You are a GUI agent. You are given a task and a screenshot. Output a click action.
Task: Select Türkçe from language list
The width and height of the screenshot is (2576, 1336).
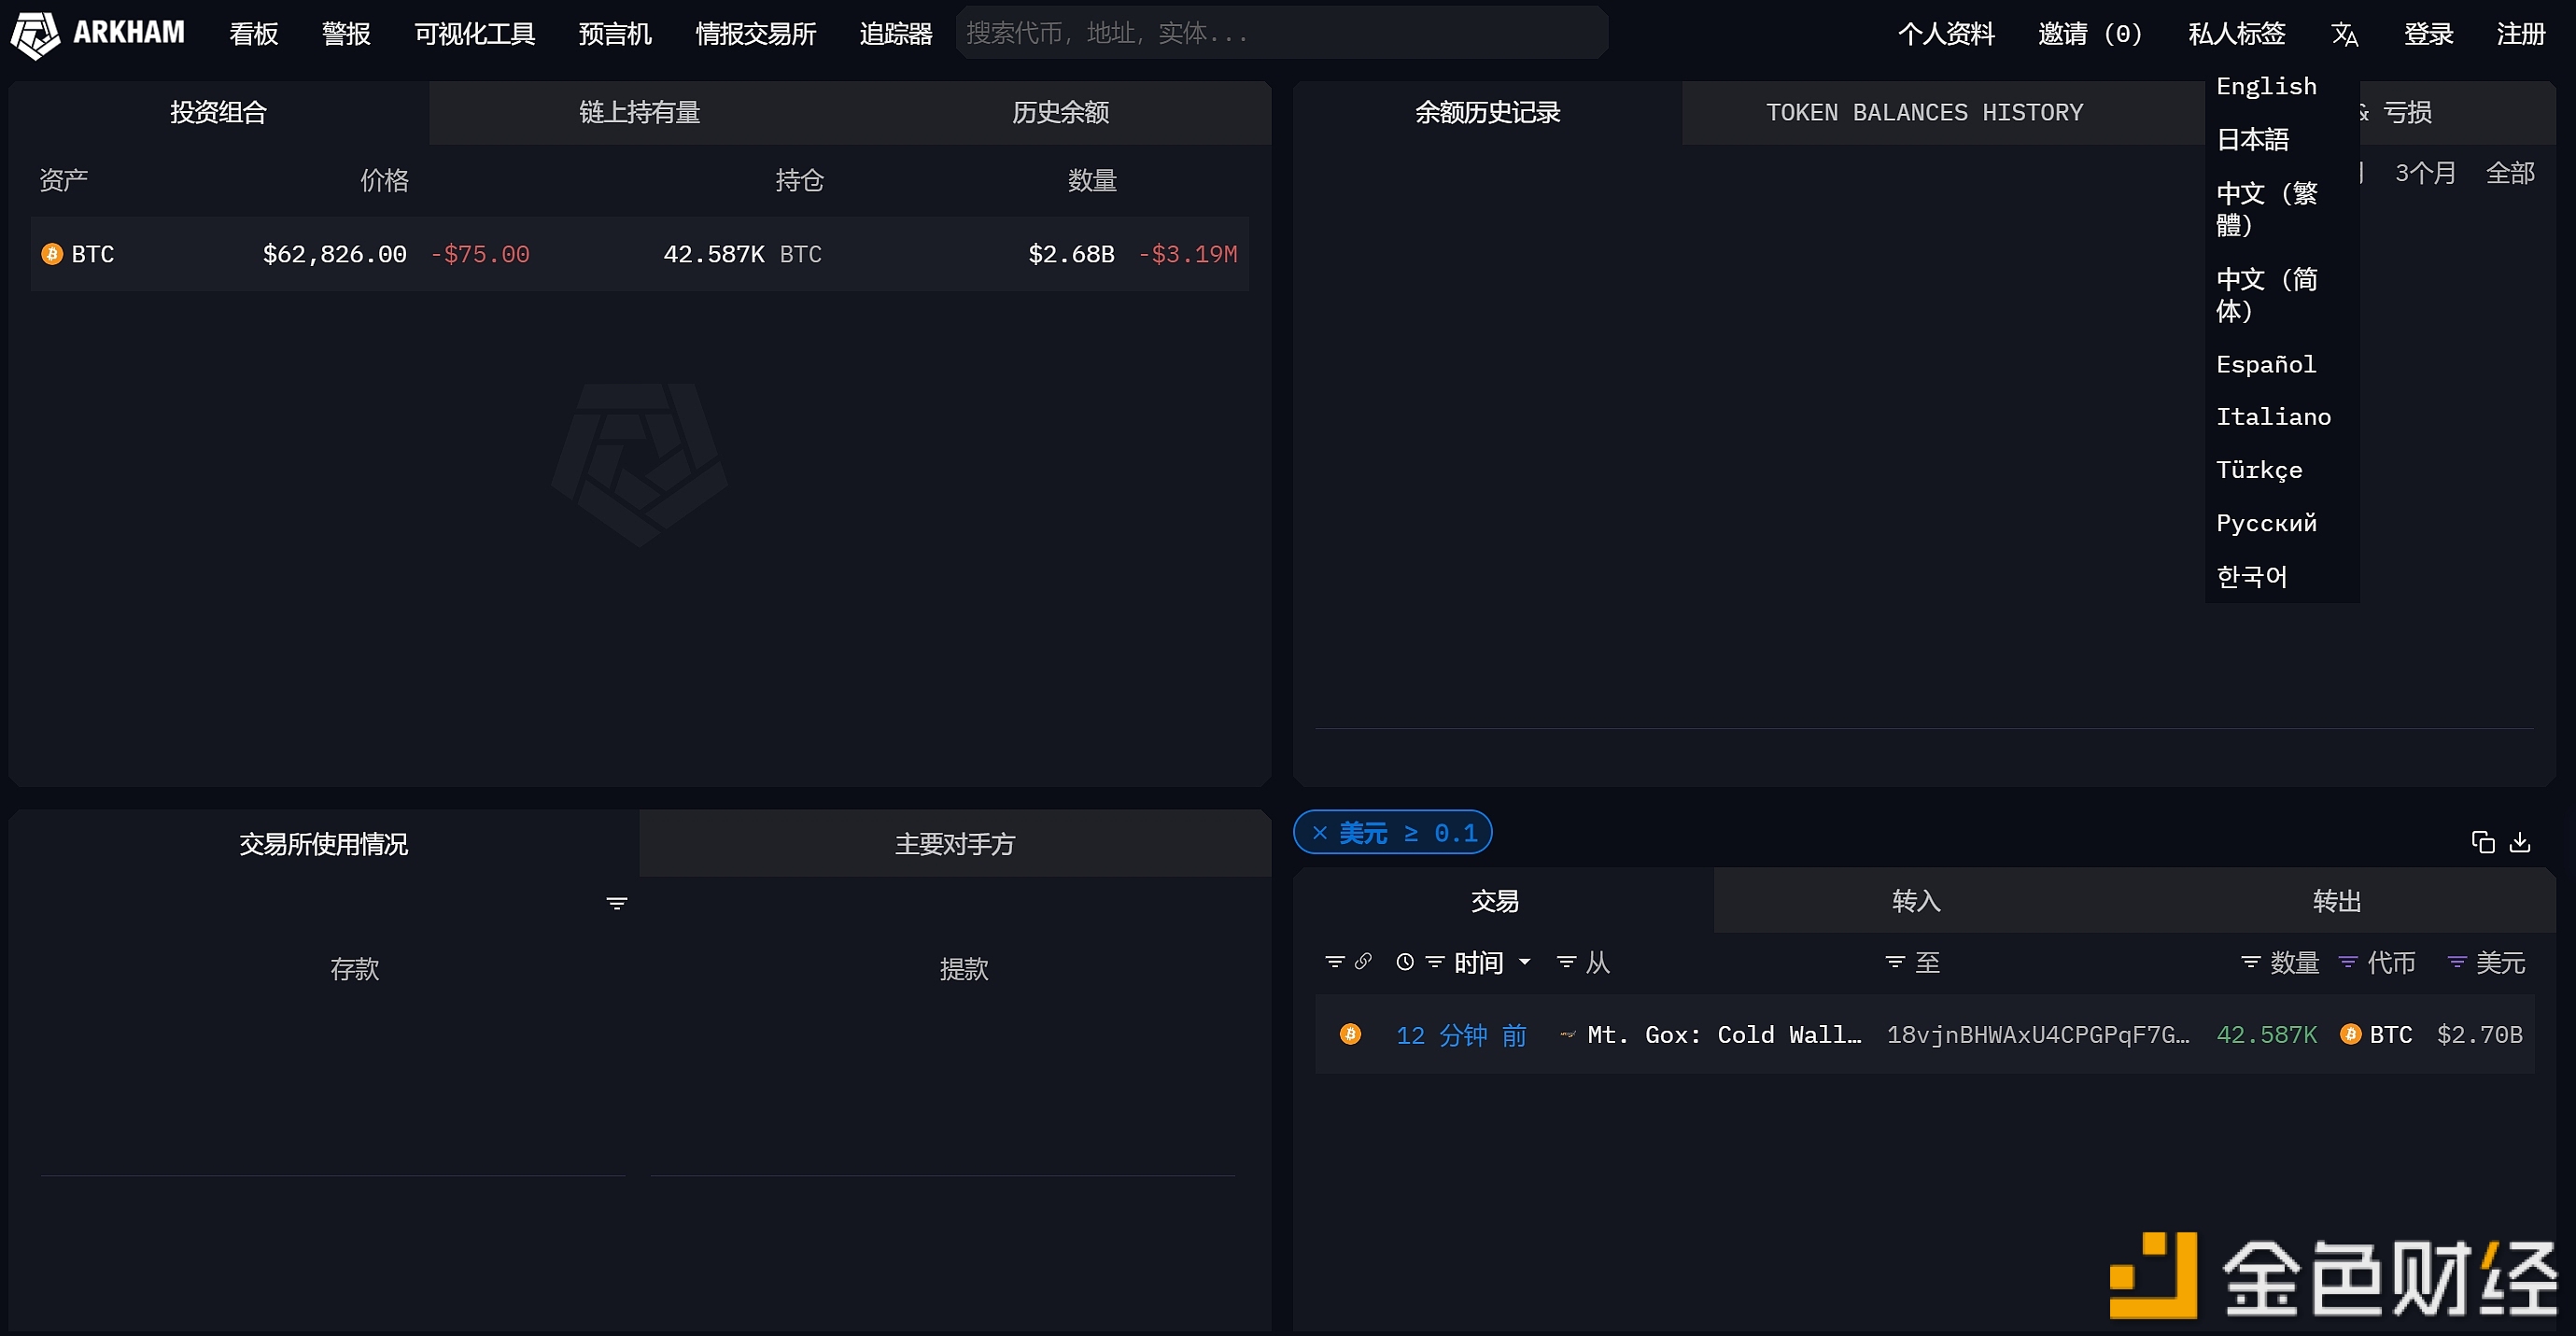[x=2259, y=470]
